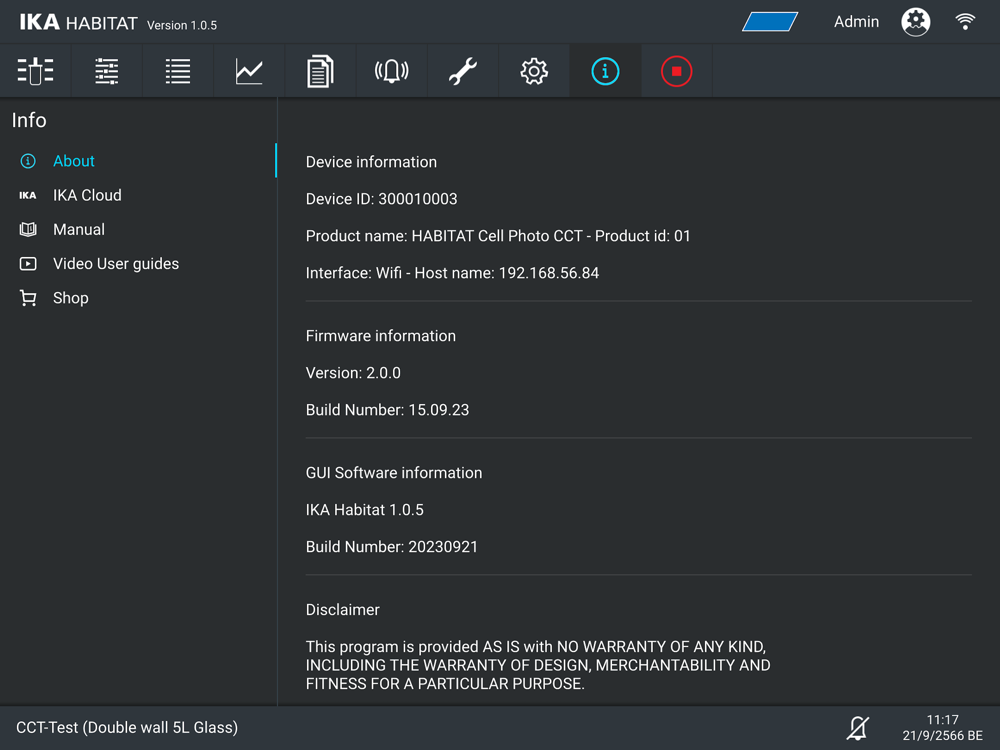This screenshot has height=750, width=1000.
Task: Click the firmware Version: 2.0.0 text
Action: tap(353, 373)
